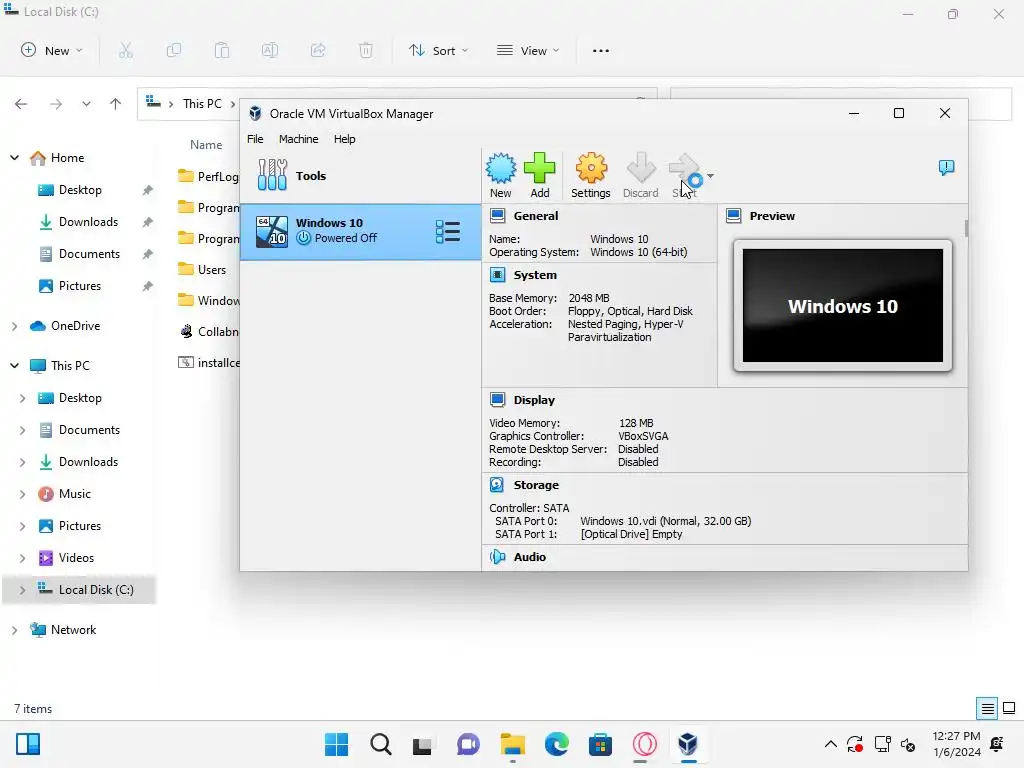Click the Cut icon in File Explorer toolbar
1024x768 pixels.
click(x=126, y=50)
